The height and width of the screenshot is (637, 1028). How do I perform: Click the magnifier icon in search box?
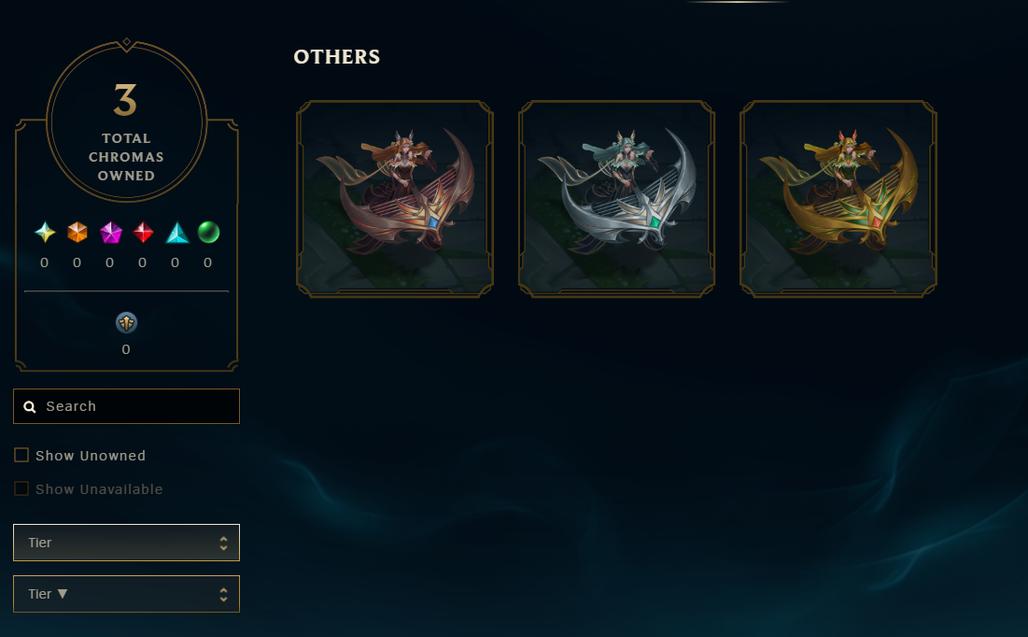[x=30, y=407]
